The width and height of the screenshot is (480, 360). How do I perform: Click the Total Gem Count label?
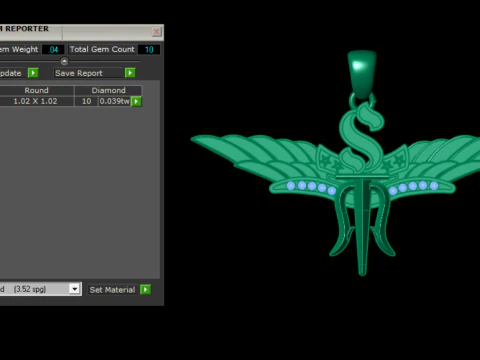(102, 49)
